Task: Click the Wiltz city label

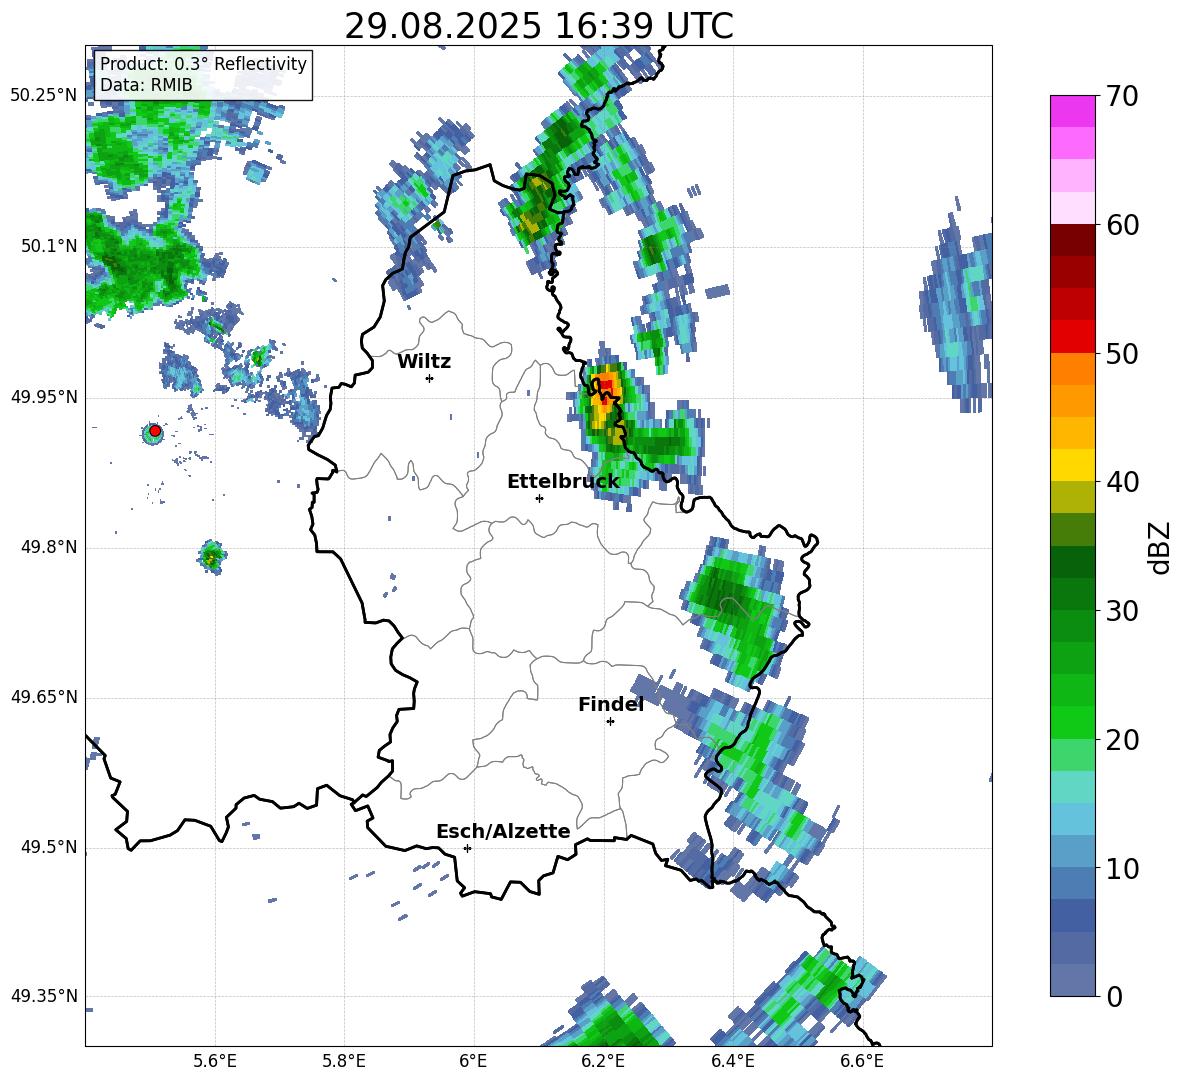Action: tap(424, 362)
